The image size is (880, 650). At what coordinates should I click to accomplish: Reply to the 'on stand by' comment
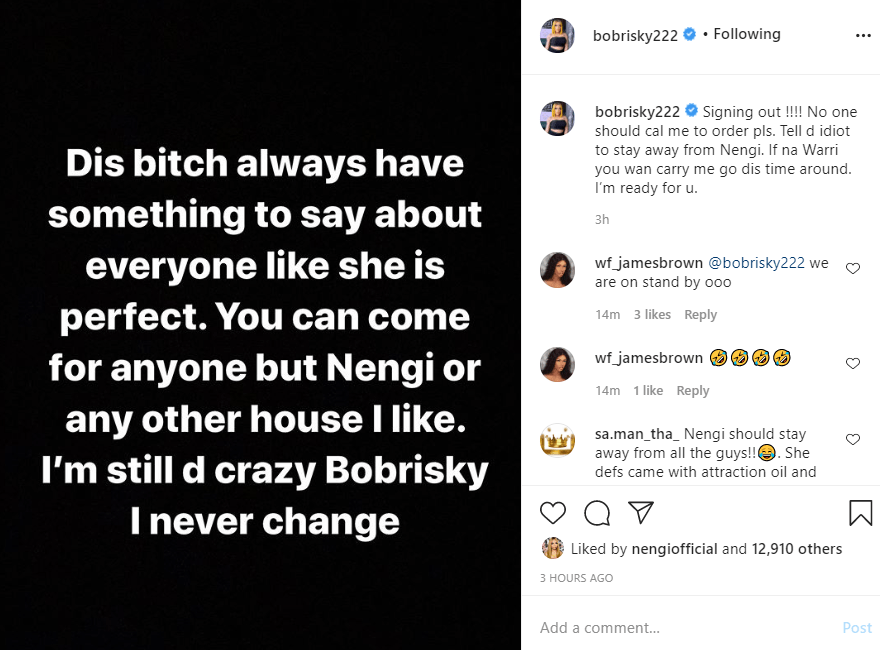point(700,314)
